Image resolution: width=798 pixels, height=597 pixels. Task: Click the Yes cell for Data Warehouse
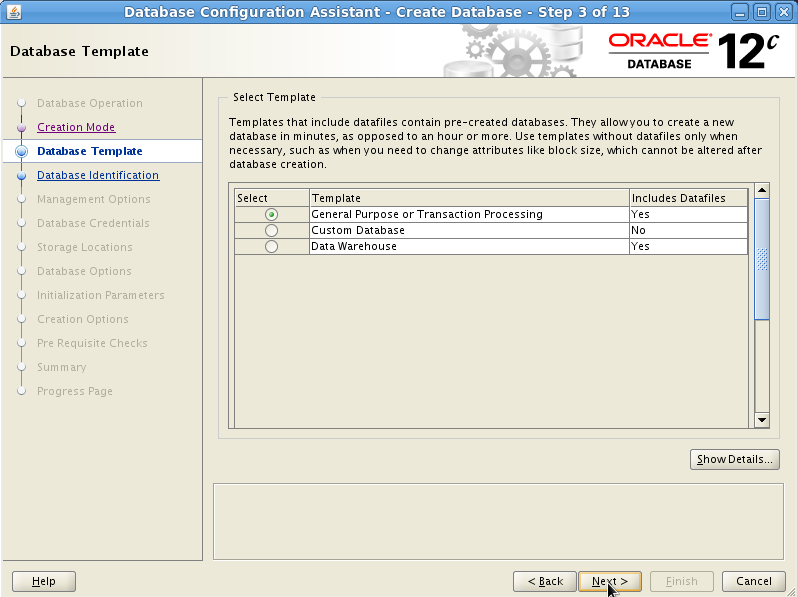tap(689, 246)
